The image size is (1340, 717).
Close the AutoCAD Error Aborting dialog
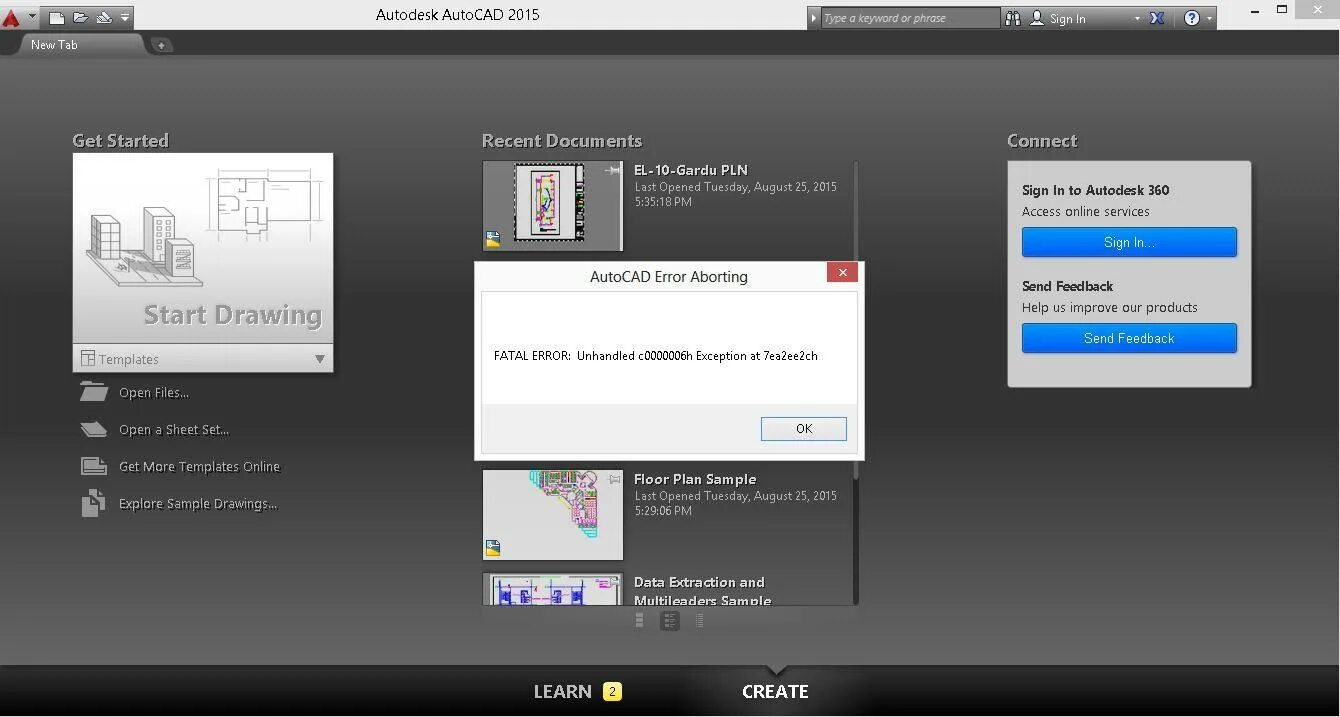tap(842, 272)
